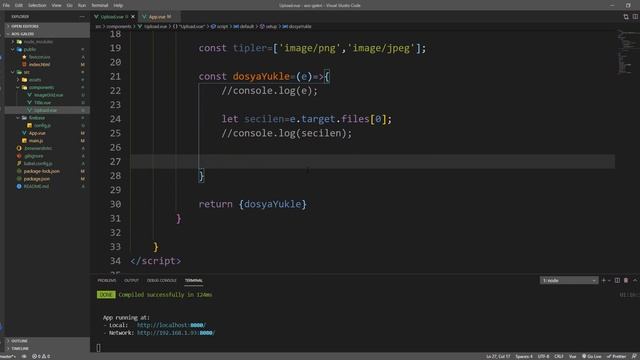Open package.json in the explorer
The image size is (640, 360).
point(37,179)
